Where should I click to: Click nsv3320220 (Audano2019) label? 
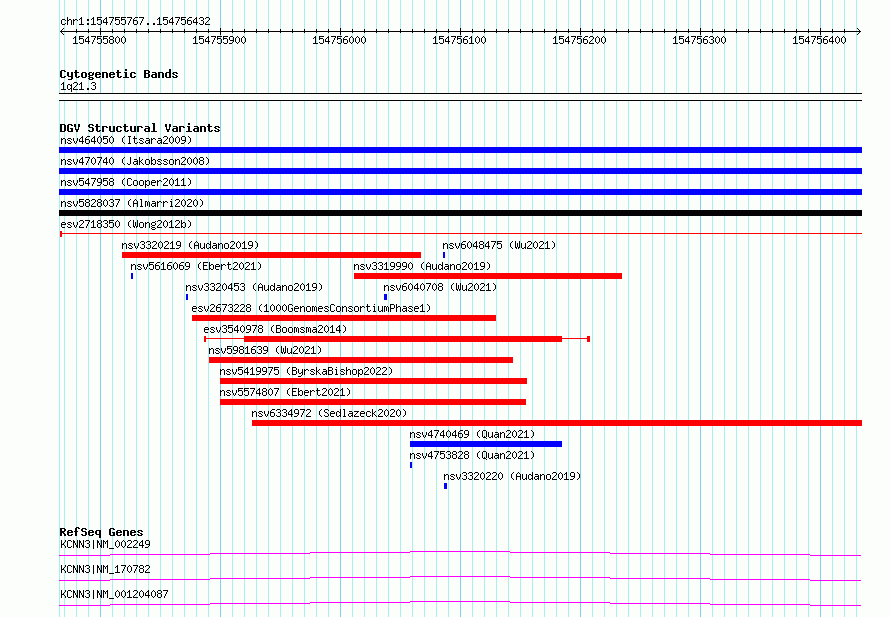pos(512,476)
